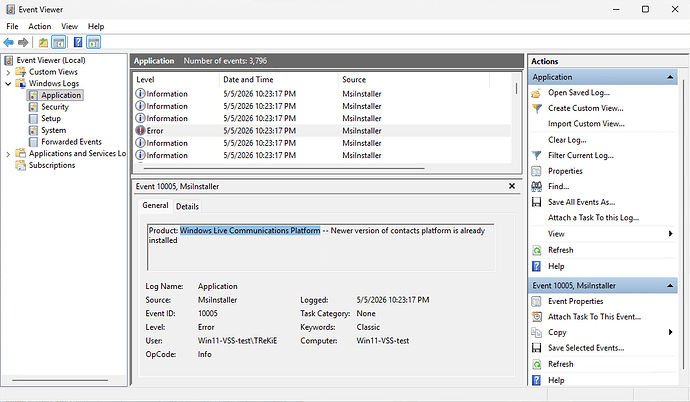Click the Copy icon in the event actions
Screen dimensions: 690x402
(536, 333)
